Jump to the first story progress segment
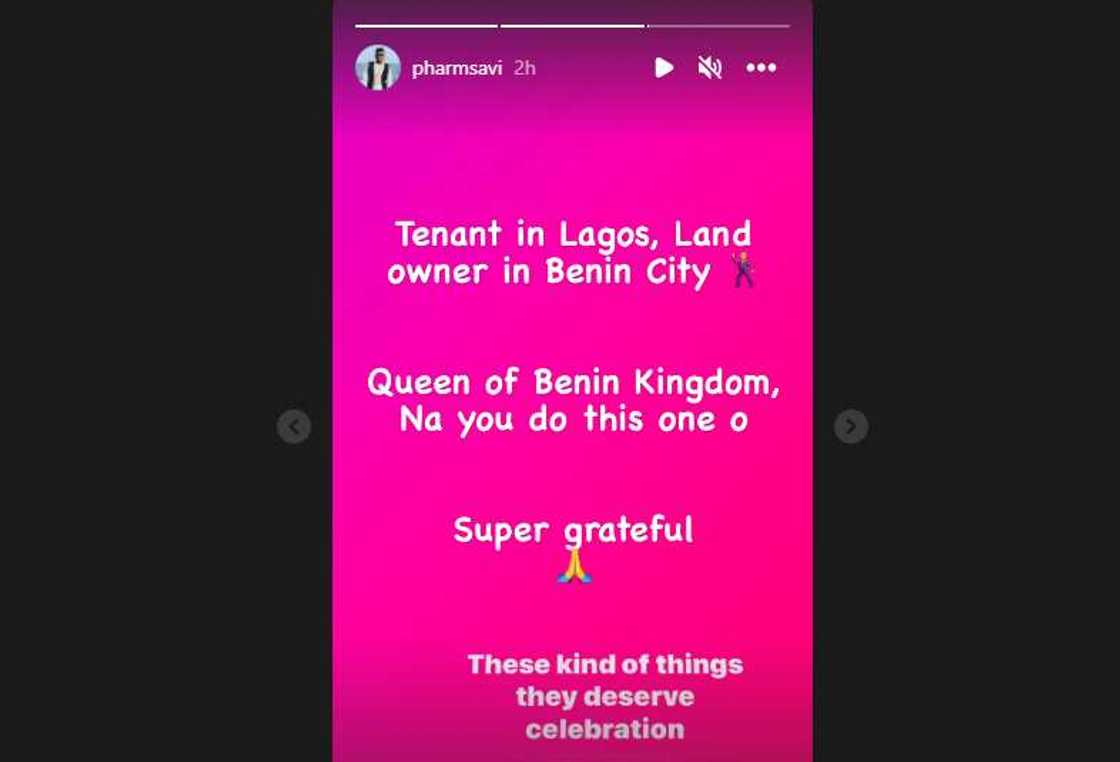Screen dimensions: 1120x762 click(x=426, y=26)
